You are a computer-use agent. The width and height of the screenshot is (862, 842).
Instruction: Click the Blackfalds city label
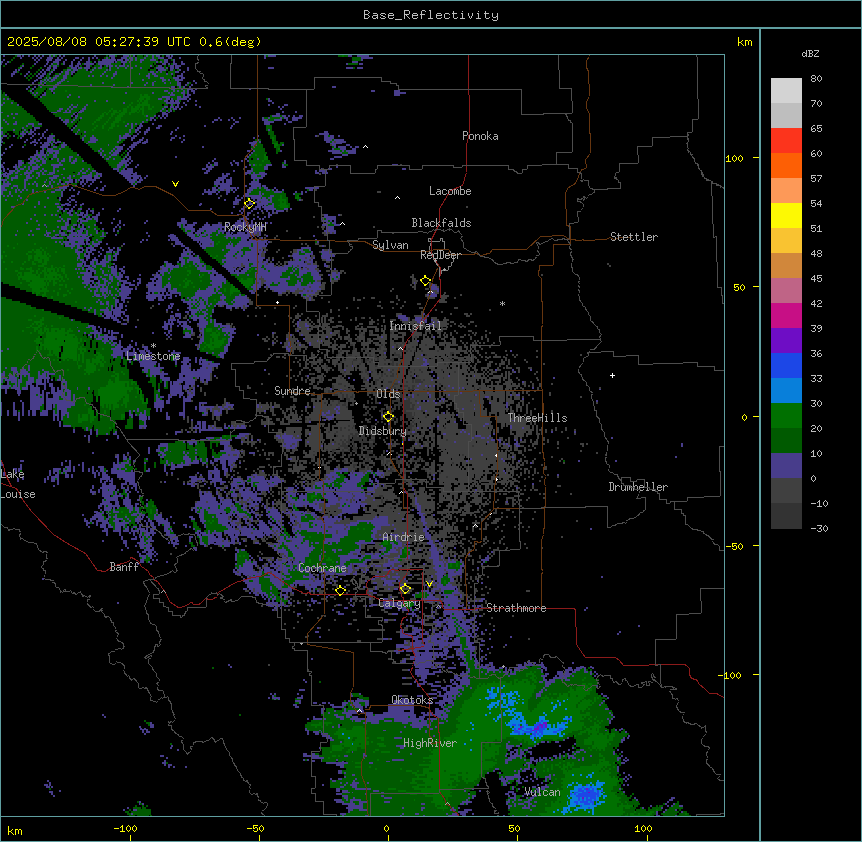coord(441,223)
